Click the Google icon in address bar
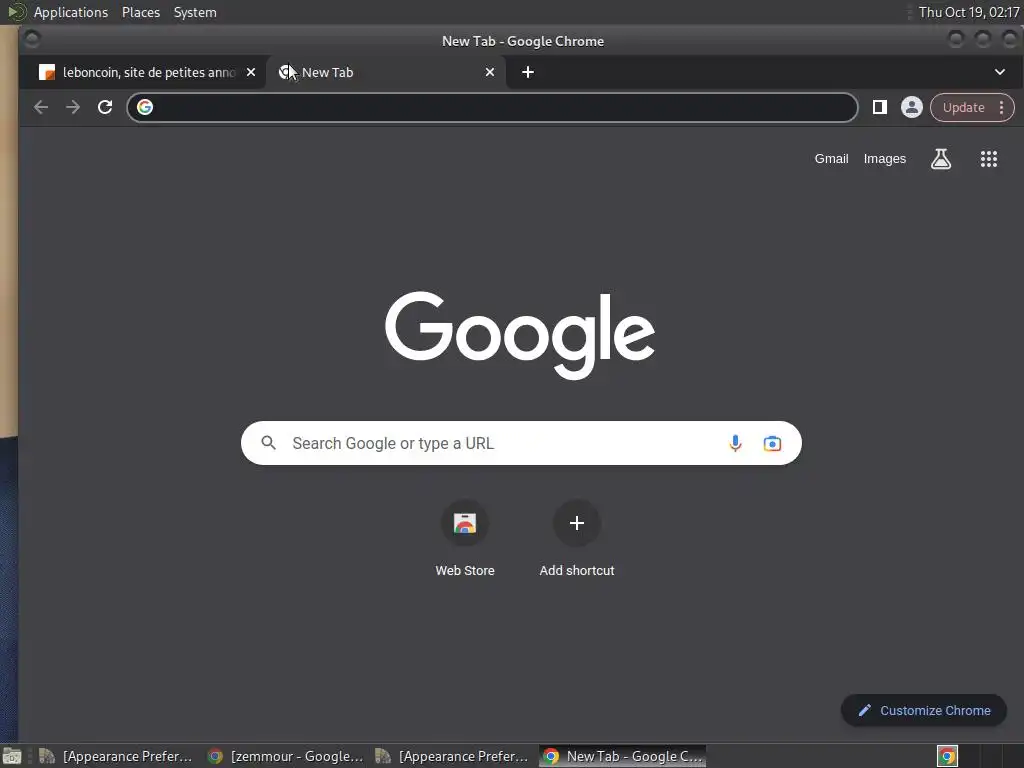This screenshot has width=1024, height=768. coord(145,107)
